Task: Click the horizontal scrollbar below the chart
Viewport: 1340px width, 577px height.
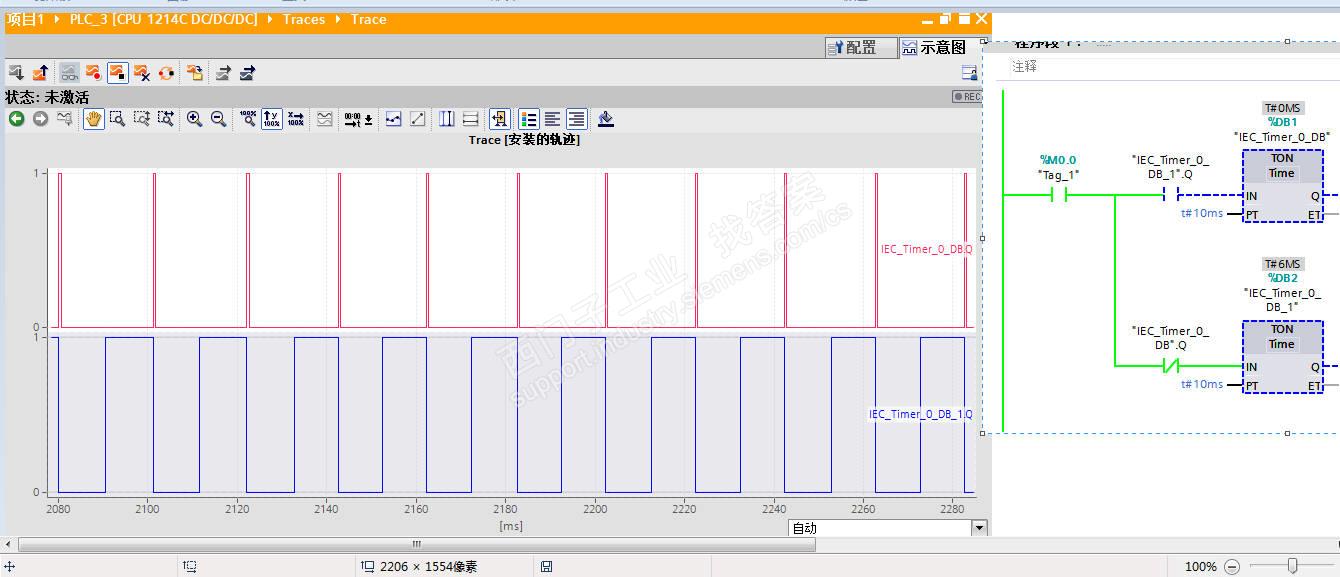Action: tap(417, 545)
